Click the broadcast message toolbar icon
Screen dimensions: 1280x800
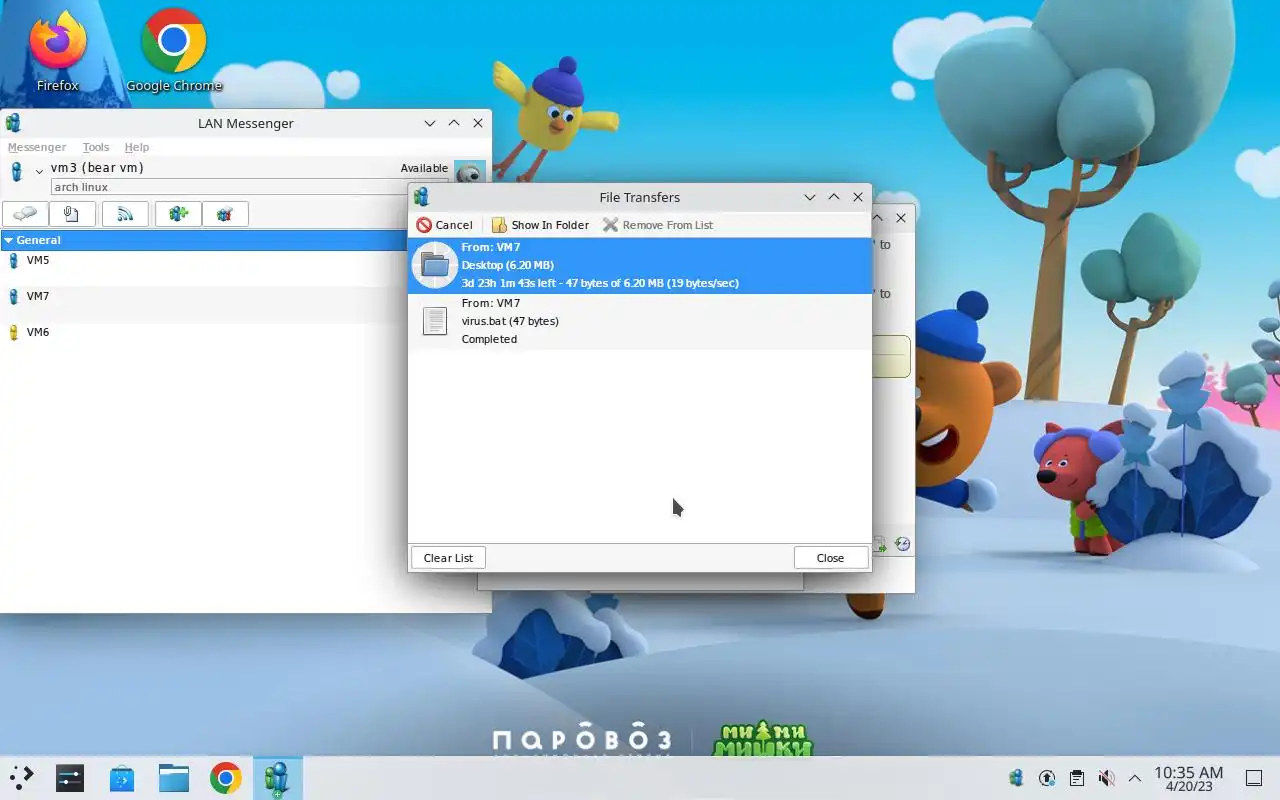[x=125, y=214]
